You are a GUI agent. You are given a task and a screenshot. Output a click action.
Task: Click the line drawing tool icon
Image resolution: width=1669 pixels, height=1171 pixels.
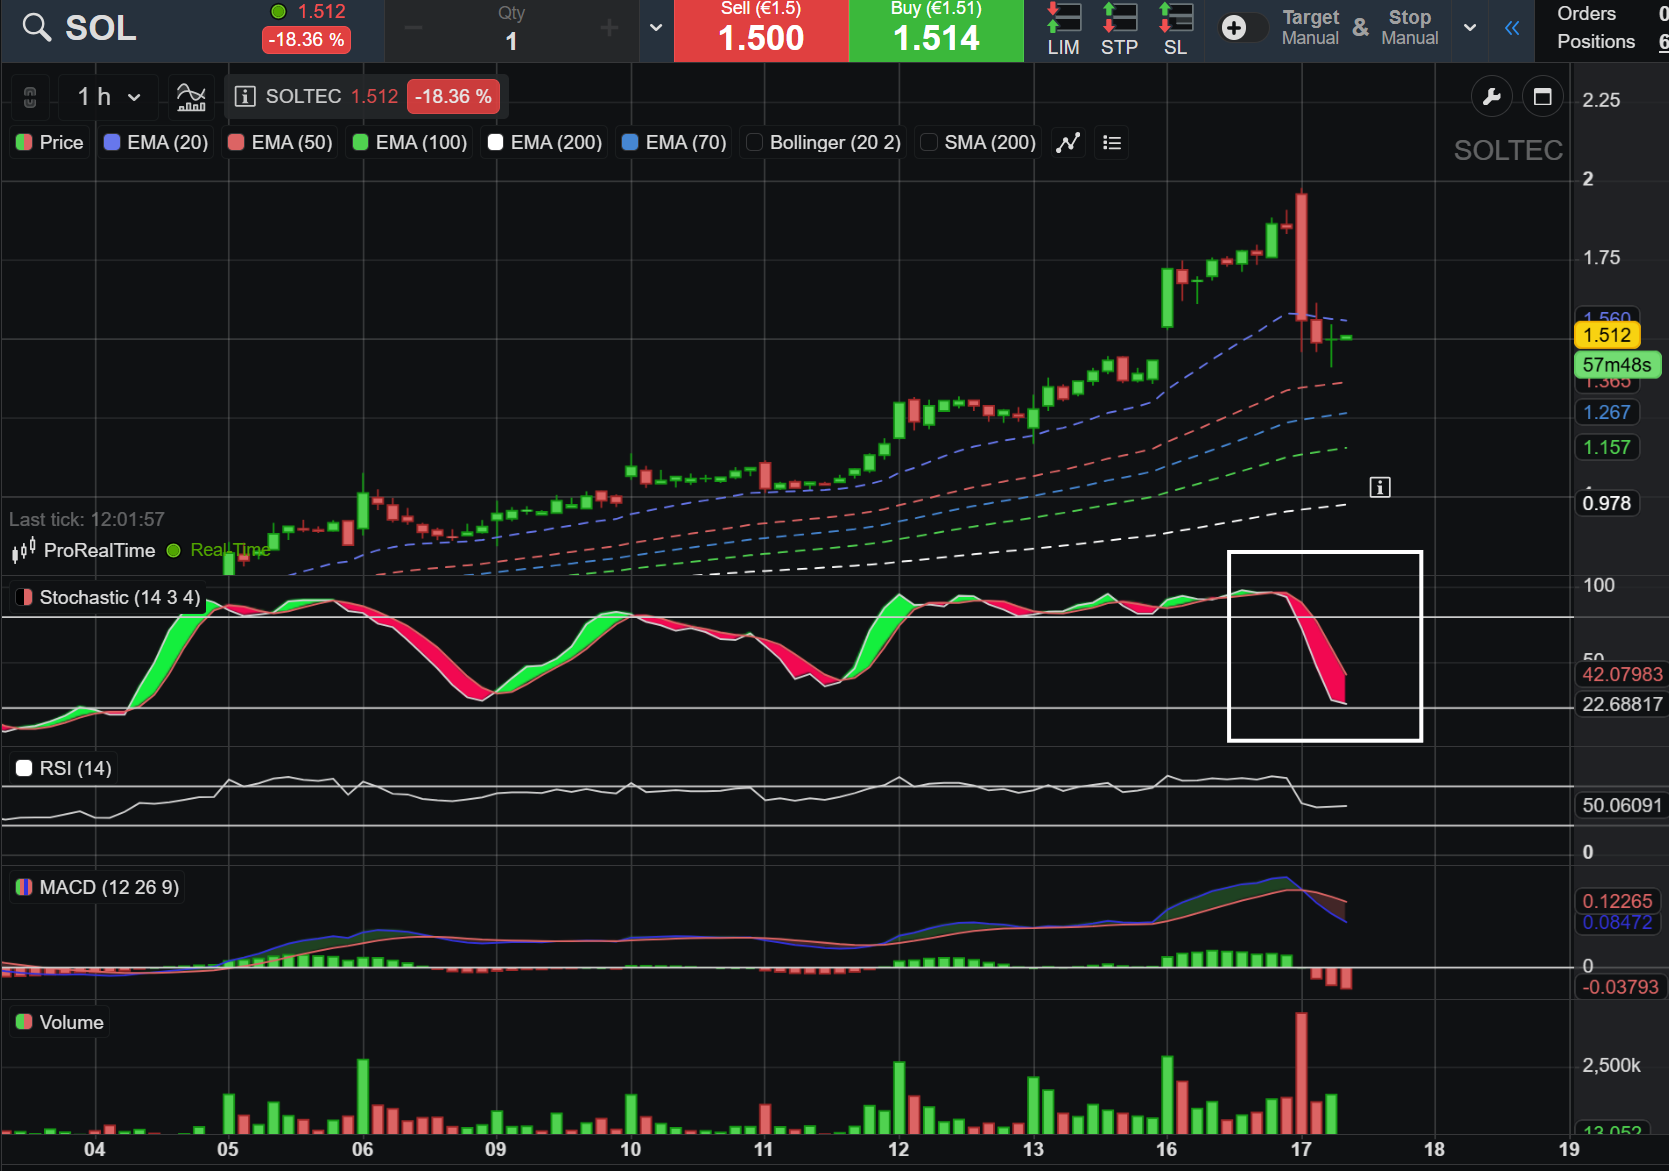(1068, 143)
